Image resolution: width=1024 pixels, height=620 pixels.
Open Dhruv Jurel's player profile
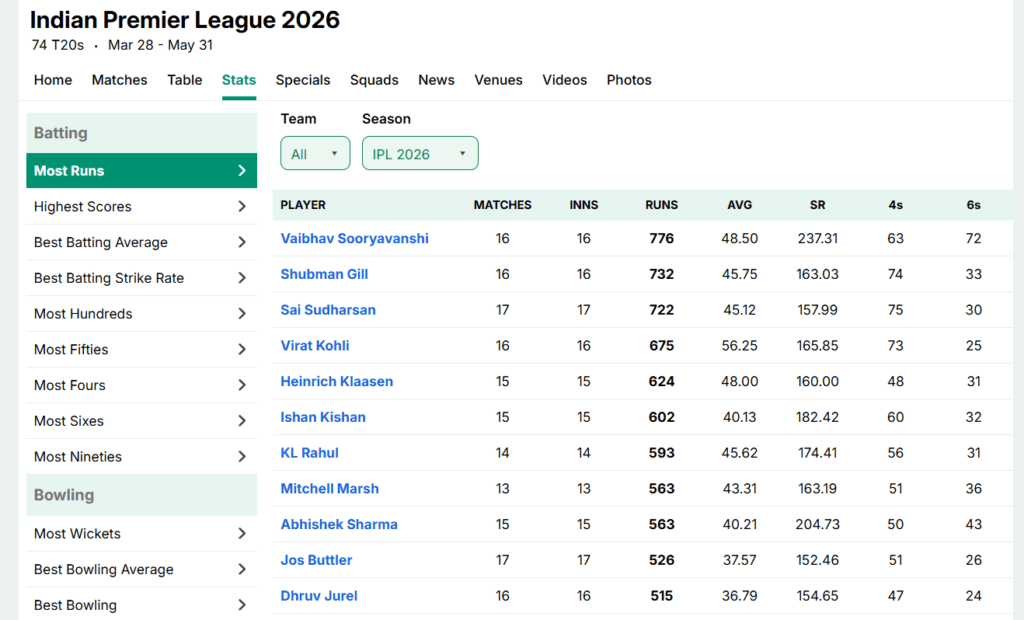click(319, 596)
